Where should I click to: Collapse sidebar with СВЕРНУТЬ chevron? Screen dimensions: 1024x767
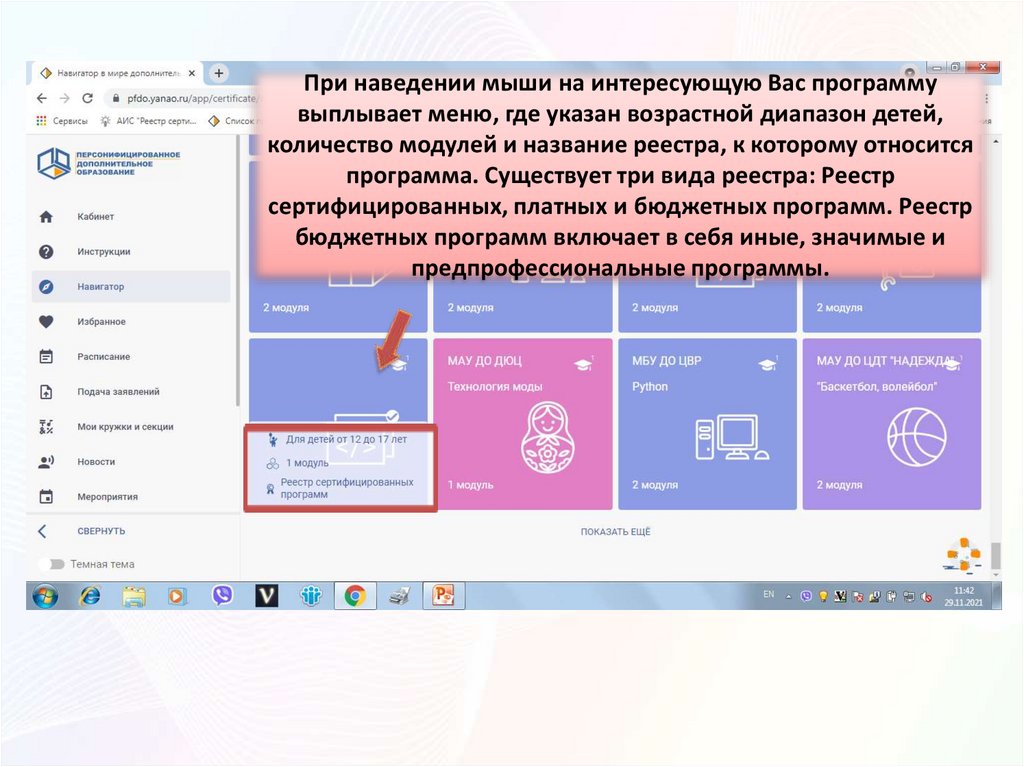[42, 531]
